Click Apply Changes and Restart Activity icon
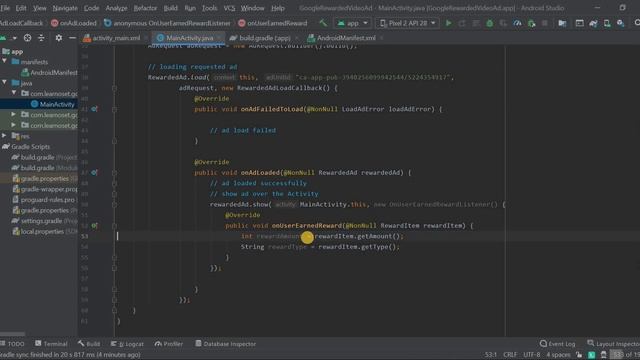The image size is (640, 360). pos(462,23)
